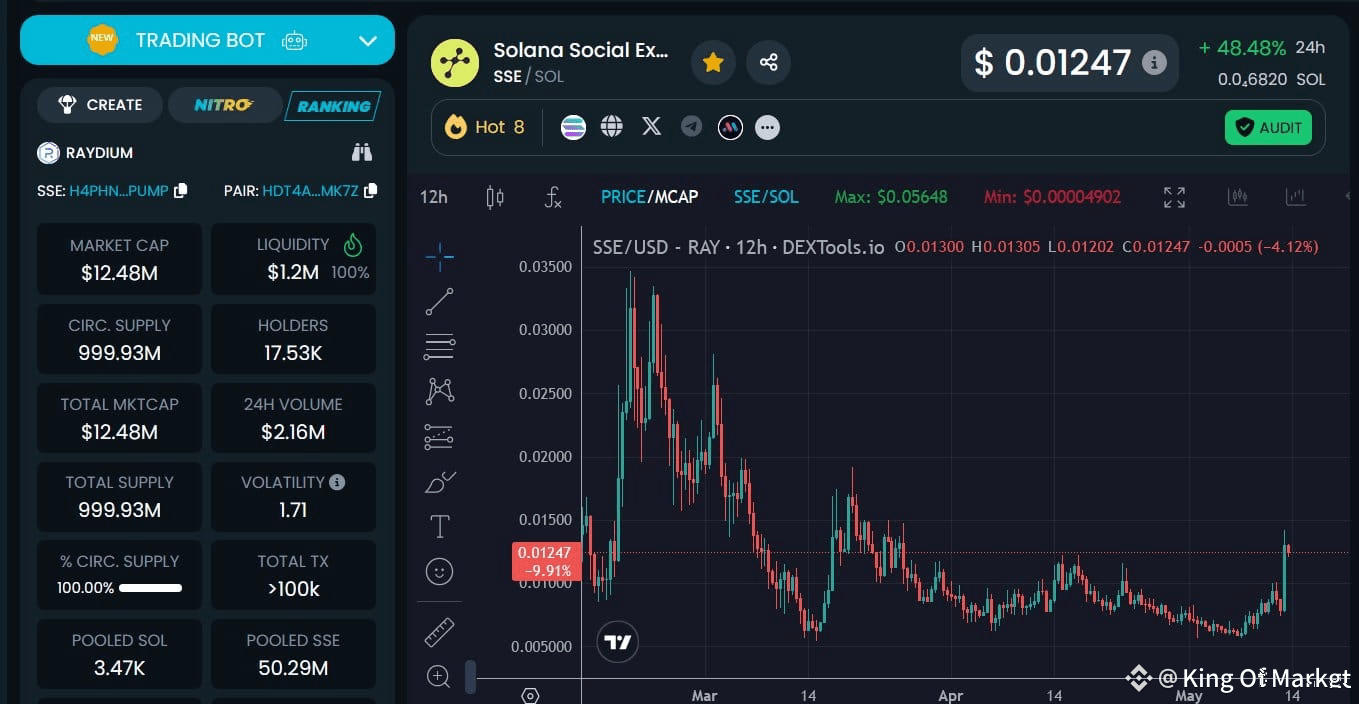Visit the token website globe icon

[612, 126]
